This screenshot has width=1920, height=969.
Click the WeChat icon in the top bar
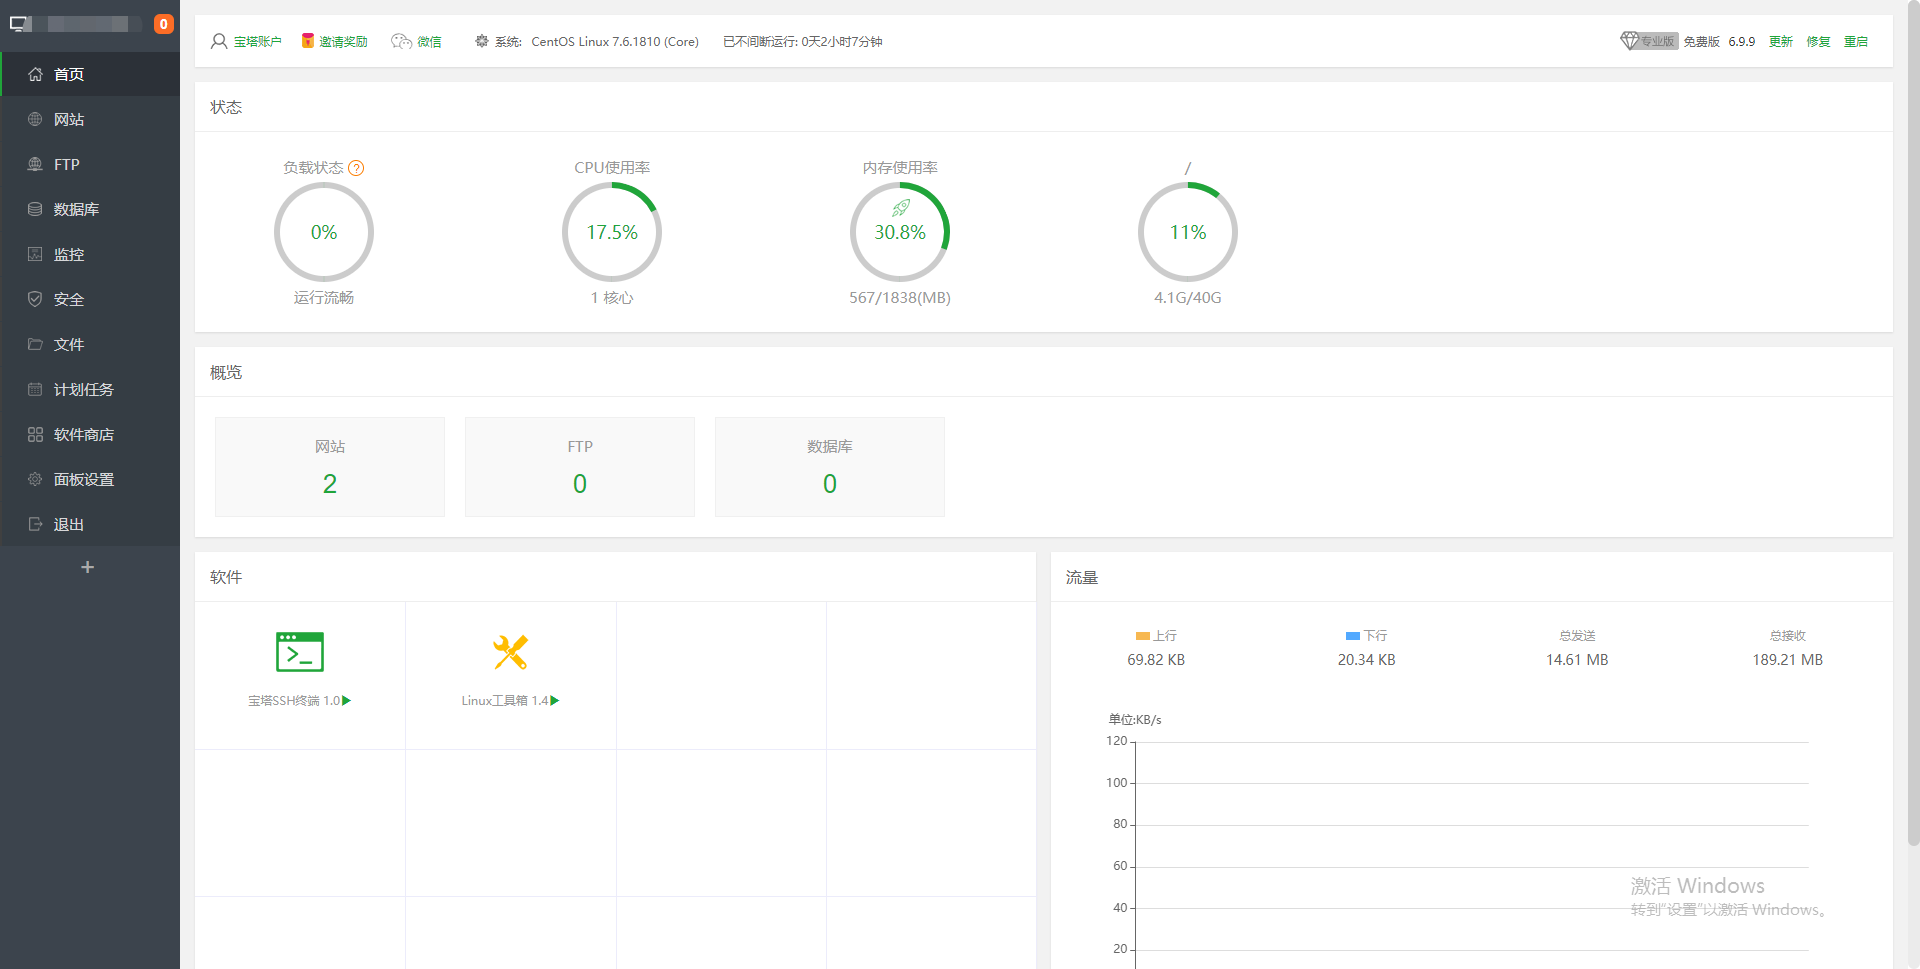[x=401, y=41]
